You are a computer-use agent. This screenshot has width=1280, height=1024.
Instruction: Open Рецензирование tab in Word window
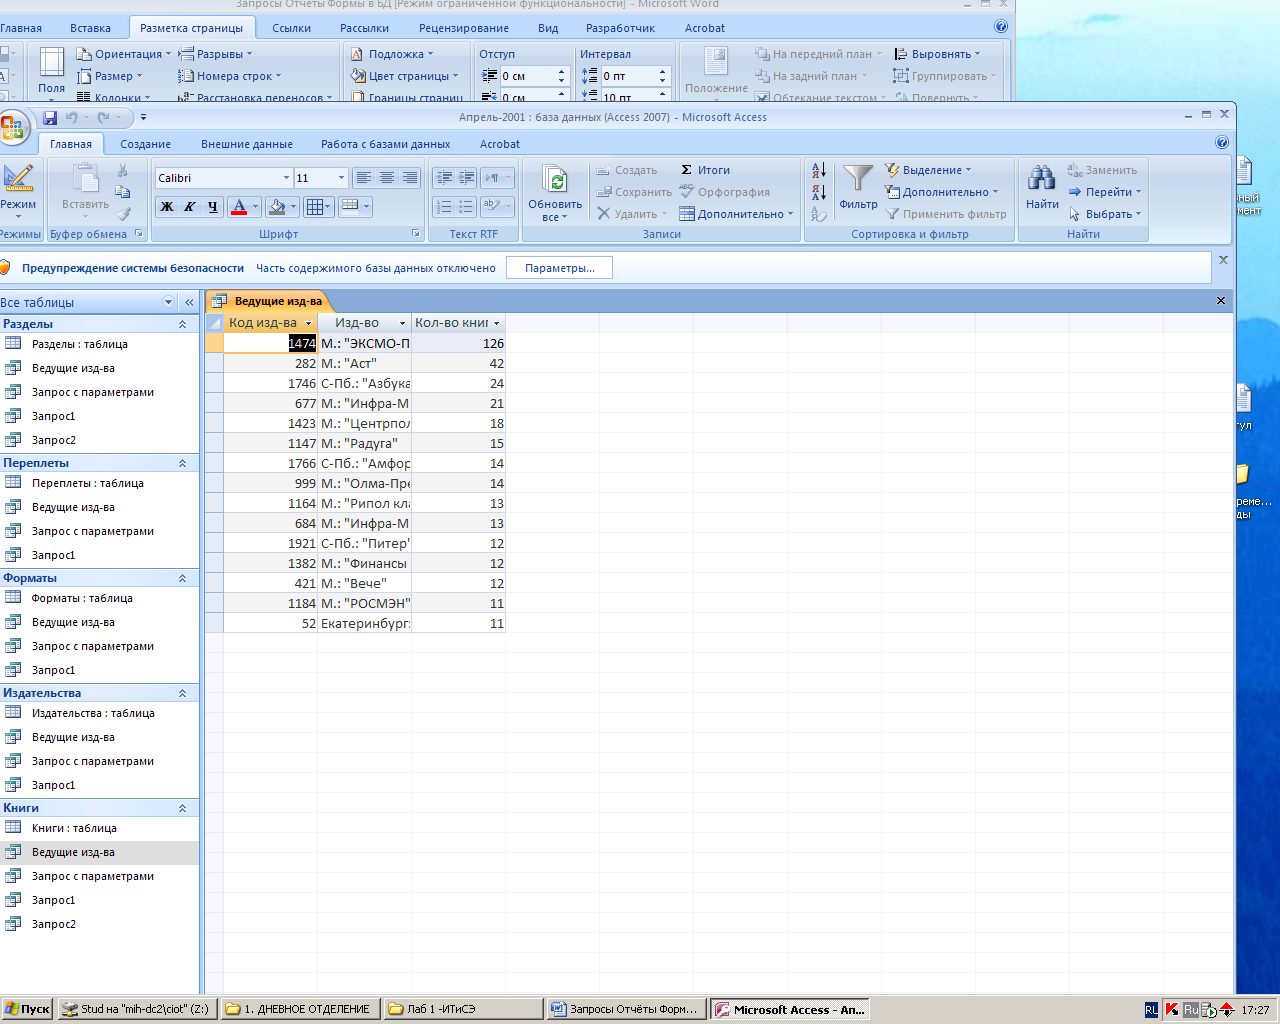pos(464,28)
